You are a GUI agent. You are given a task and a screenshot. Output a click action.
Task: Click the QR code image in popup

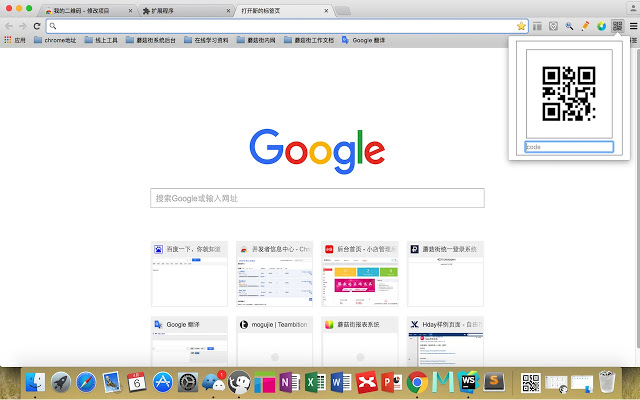point(569,93)
